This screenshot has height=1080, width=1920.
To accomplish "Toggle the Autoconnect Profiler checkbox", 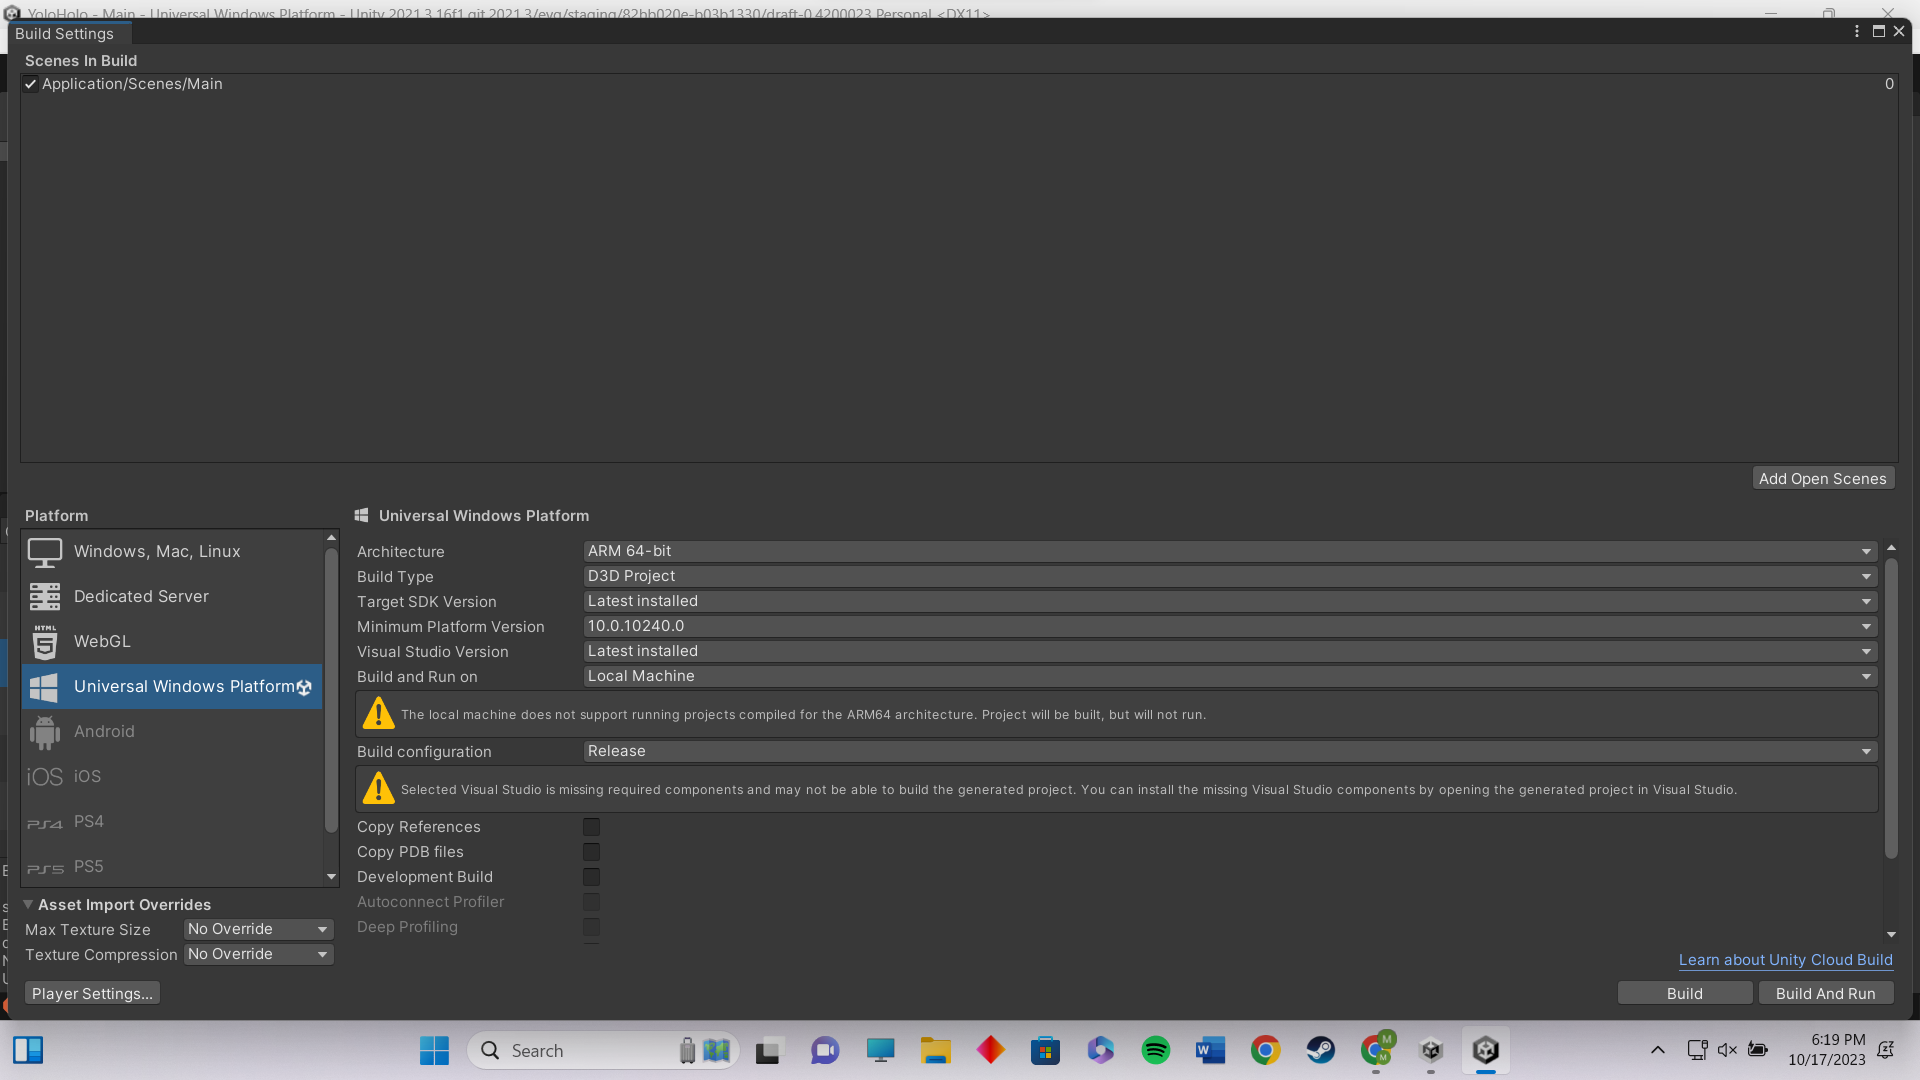I will (592, 902).
